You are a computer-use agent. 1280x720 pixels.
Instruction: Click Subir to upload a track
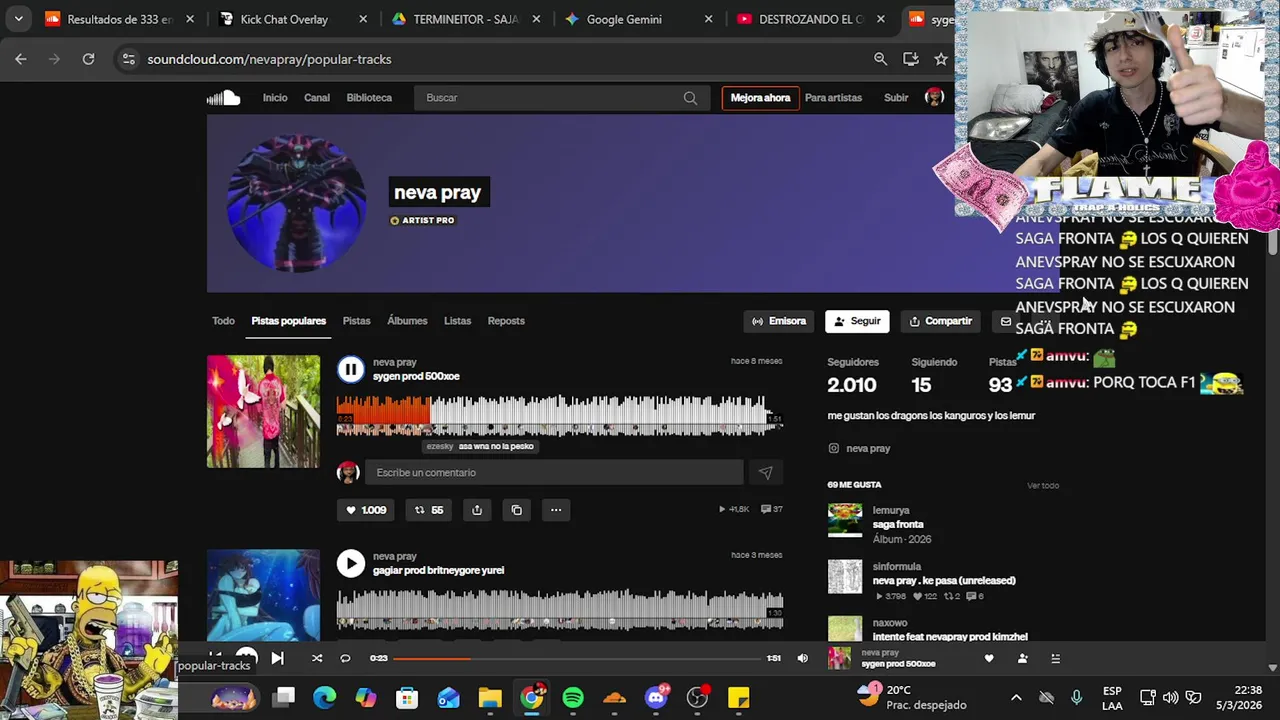click(x=896, y=98)
